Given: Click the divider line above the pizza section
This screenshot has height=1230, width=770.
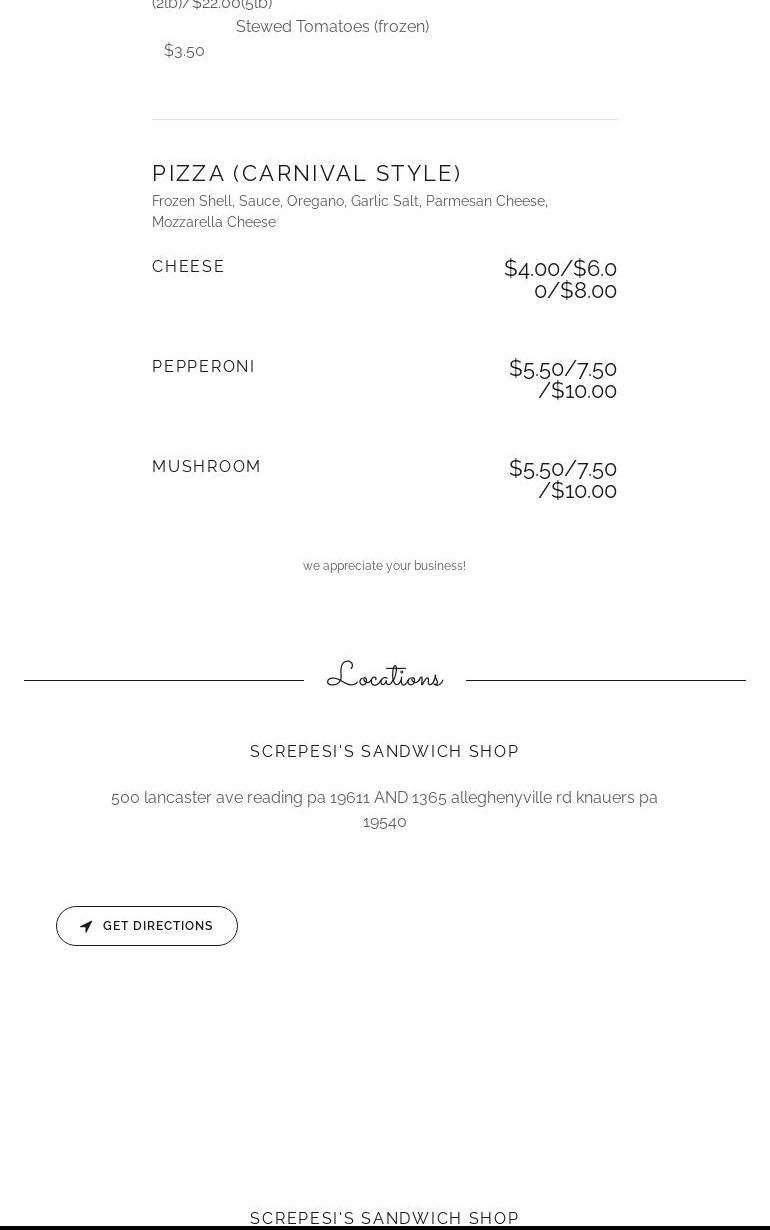Looking at the screenshot, I should [384, 120].
